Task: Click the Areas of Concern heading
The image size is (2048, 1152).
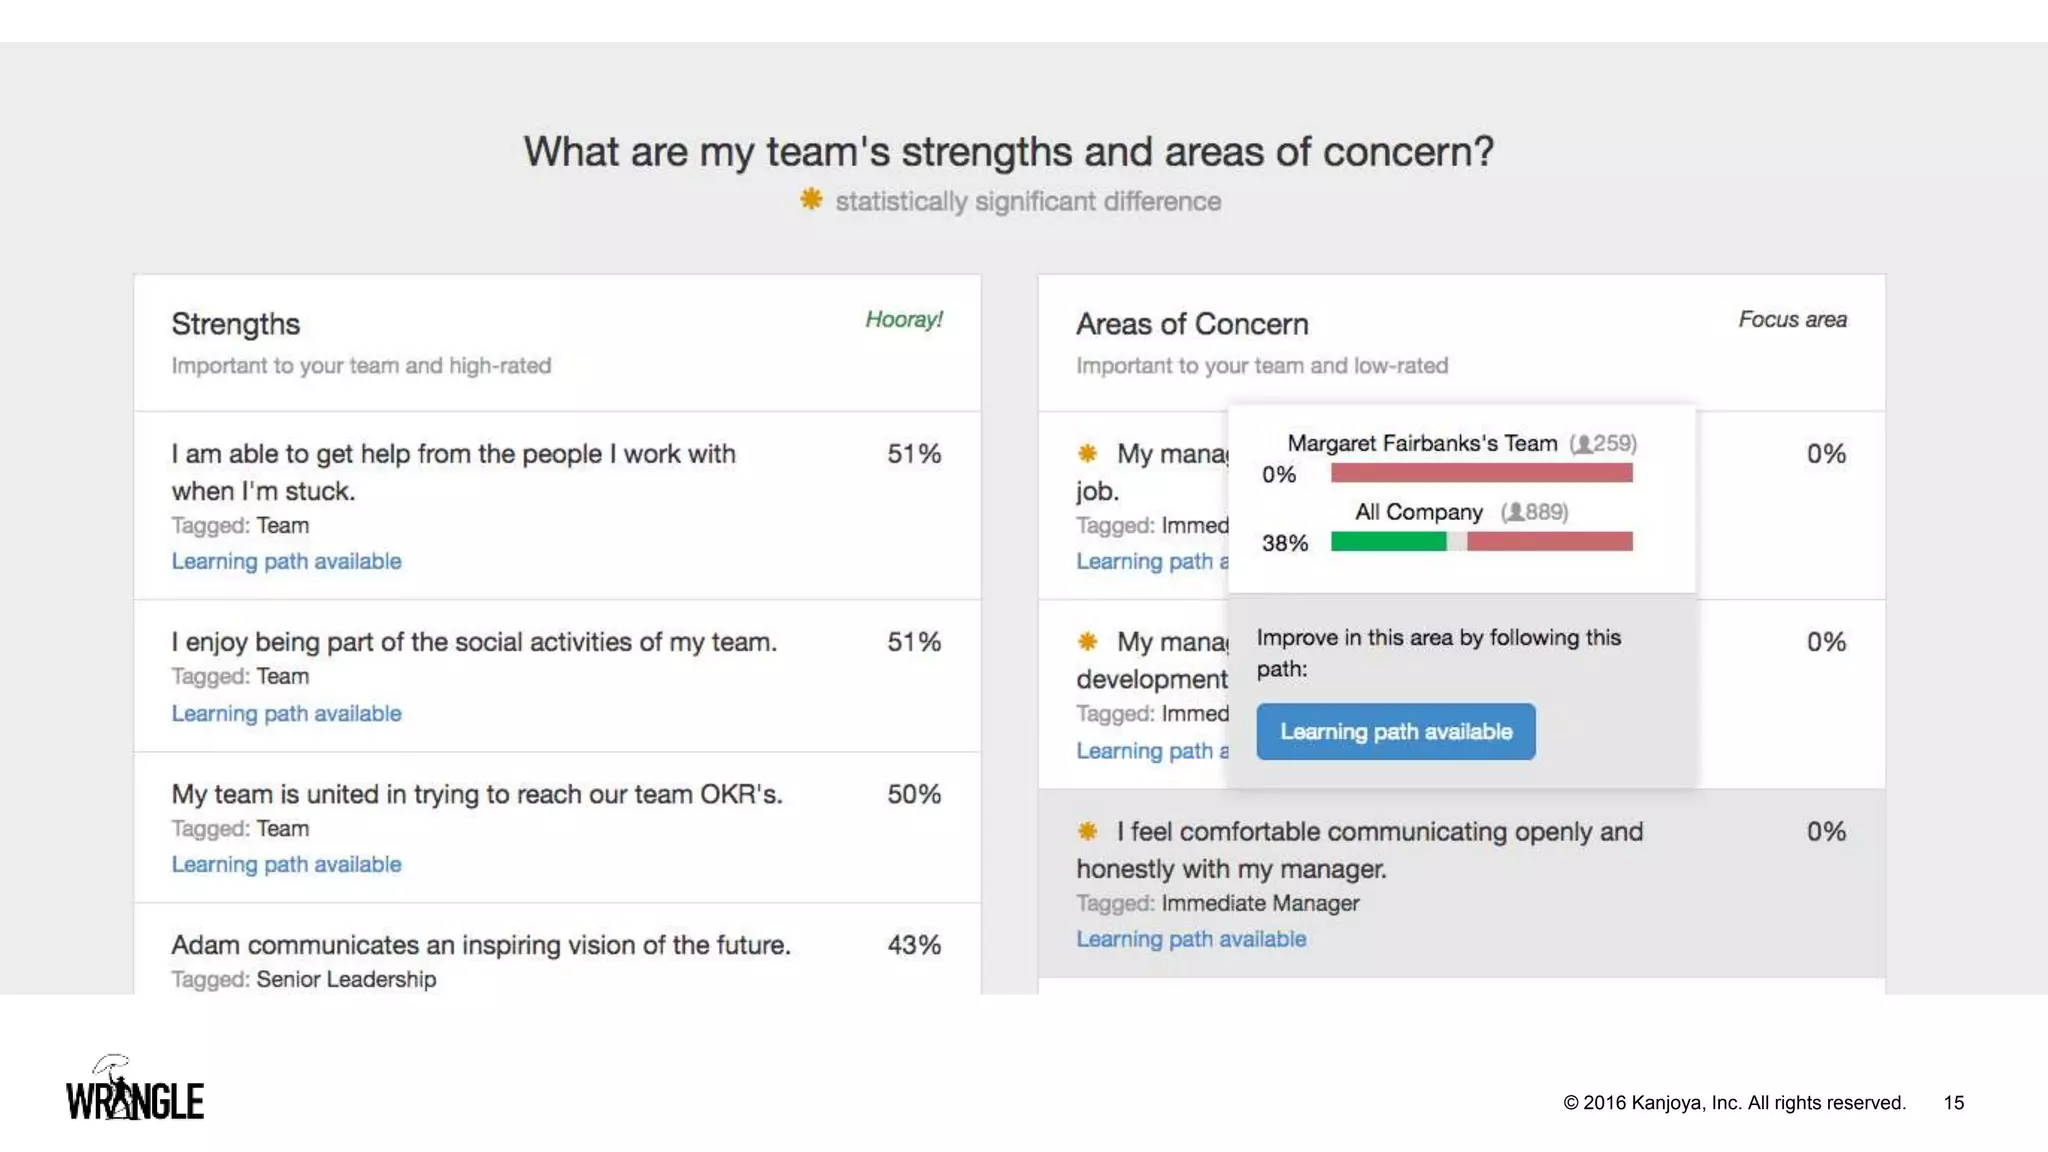Action: click(x=1192, y=324)
